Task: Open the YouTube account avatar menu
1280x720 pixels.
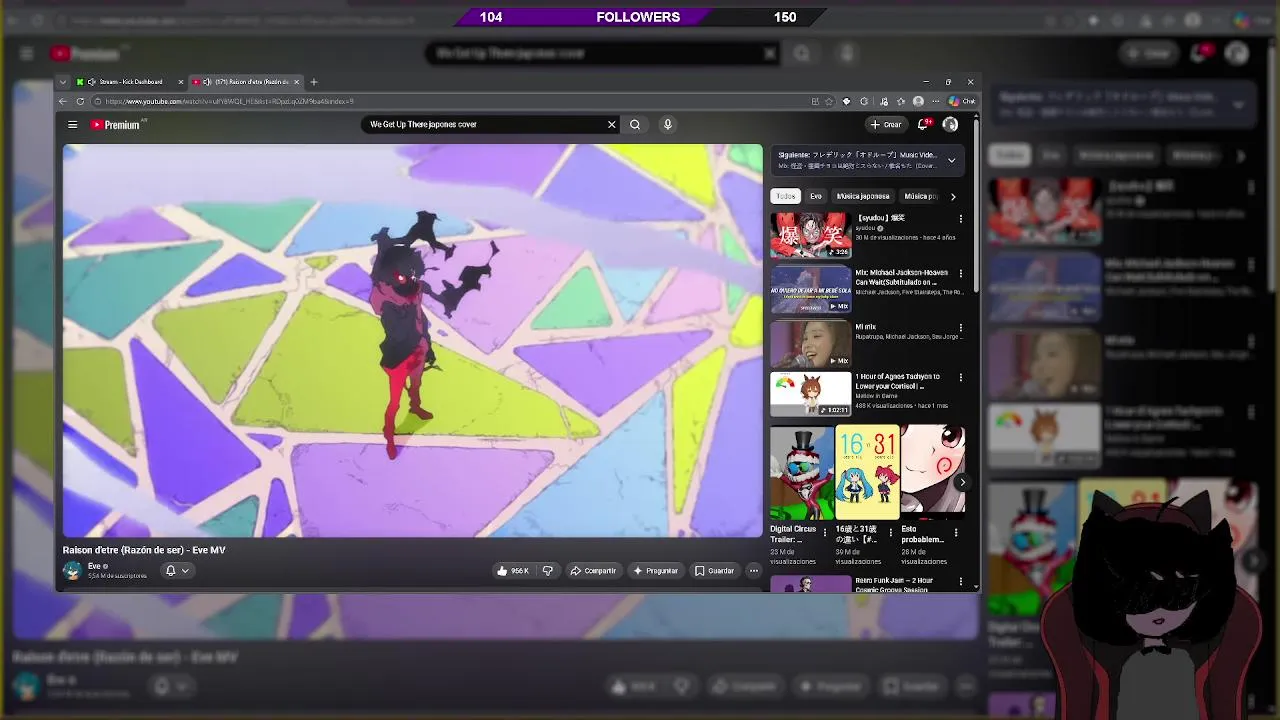Action: 950,125
